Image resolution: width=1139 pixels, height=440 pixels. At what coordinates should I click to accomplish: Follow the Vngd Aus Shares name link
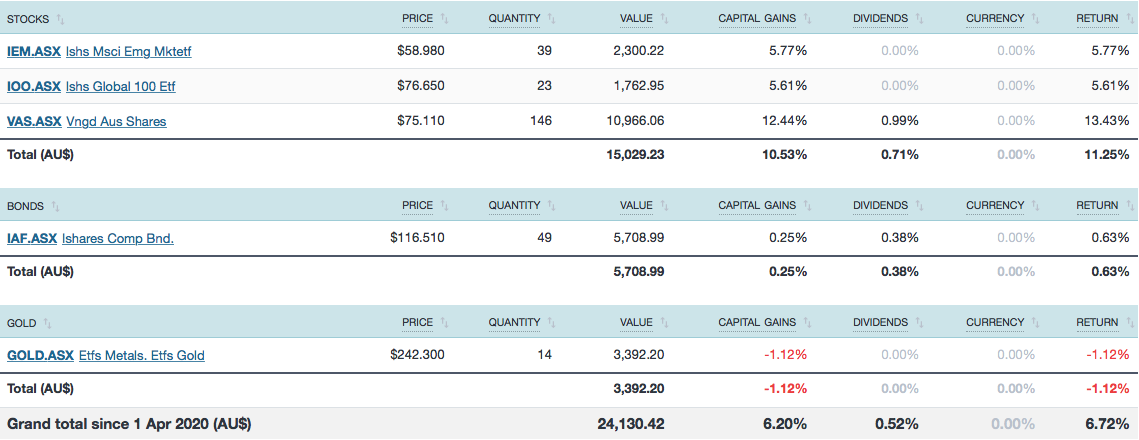116,122
